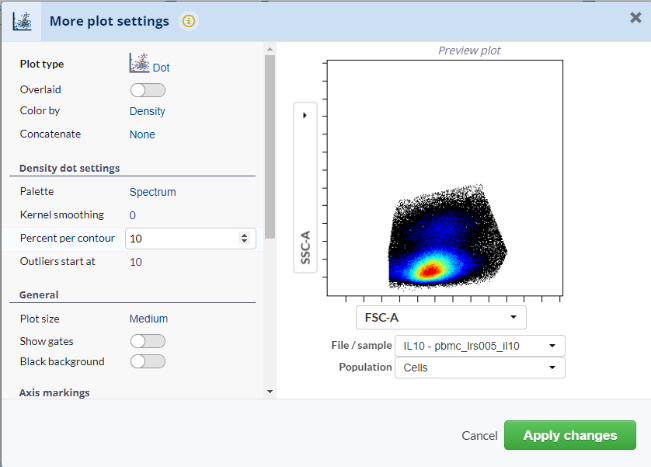Change the Medium plot size value

148,319
